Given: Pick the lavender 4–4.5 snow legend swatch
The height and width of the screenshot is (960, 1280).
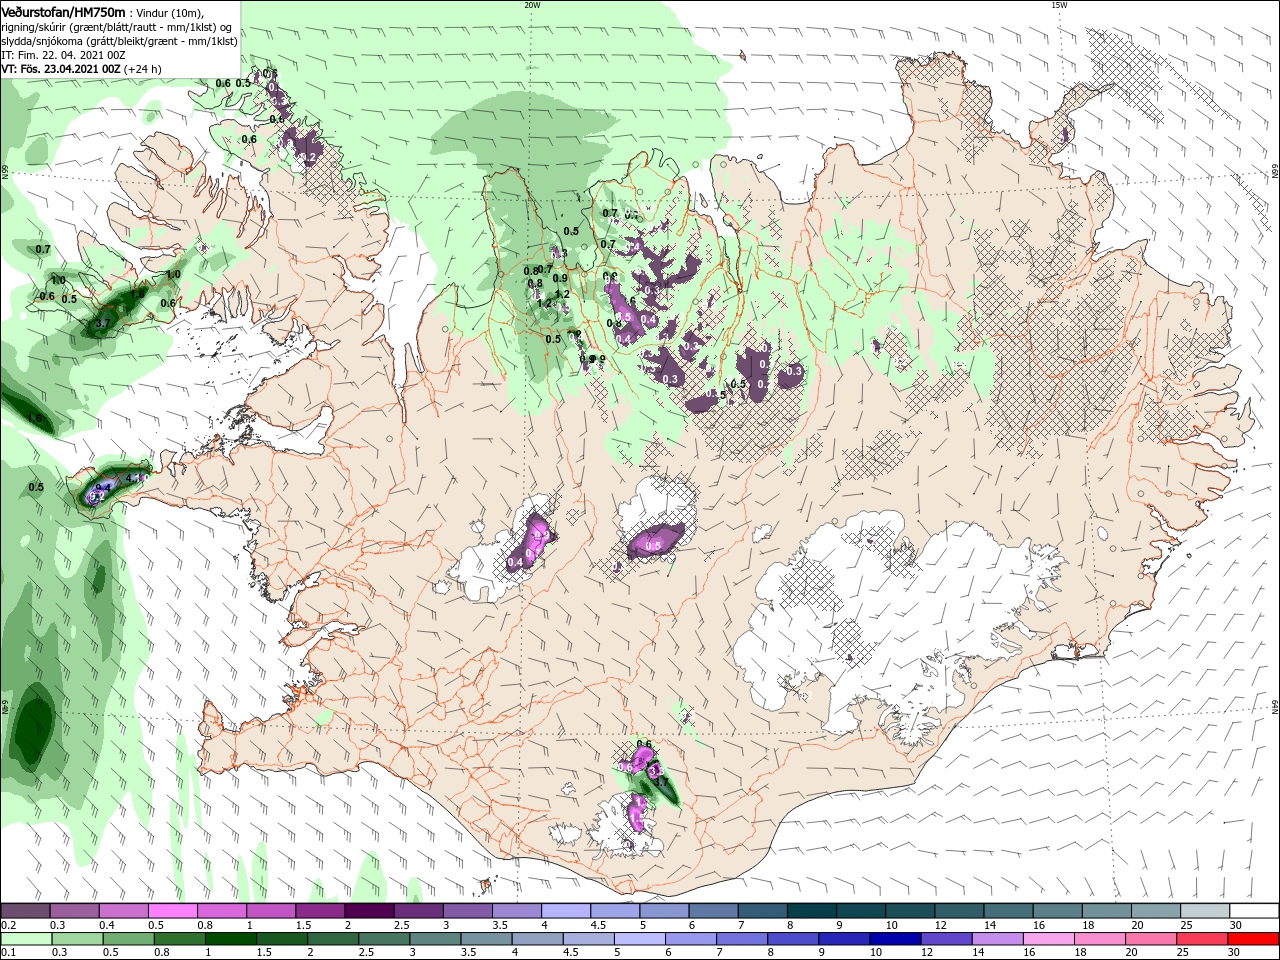Looking at the screenshot, I should pos(564,911).
